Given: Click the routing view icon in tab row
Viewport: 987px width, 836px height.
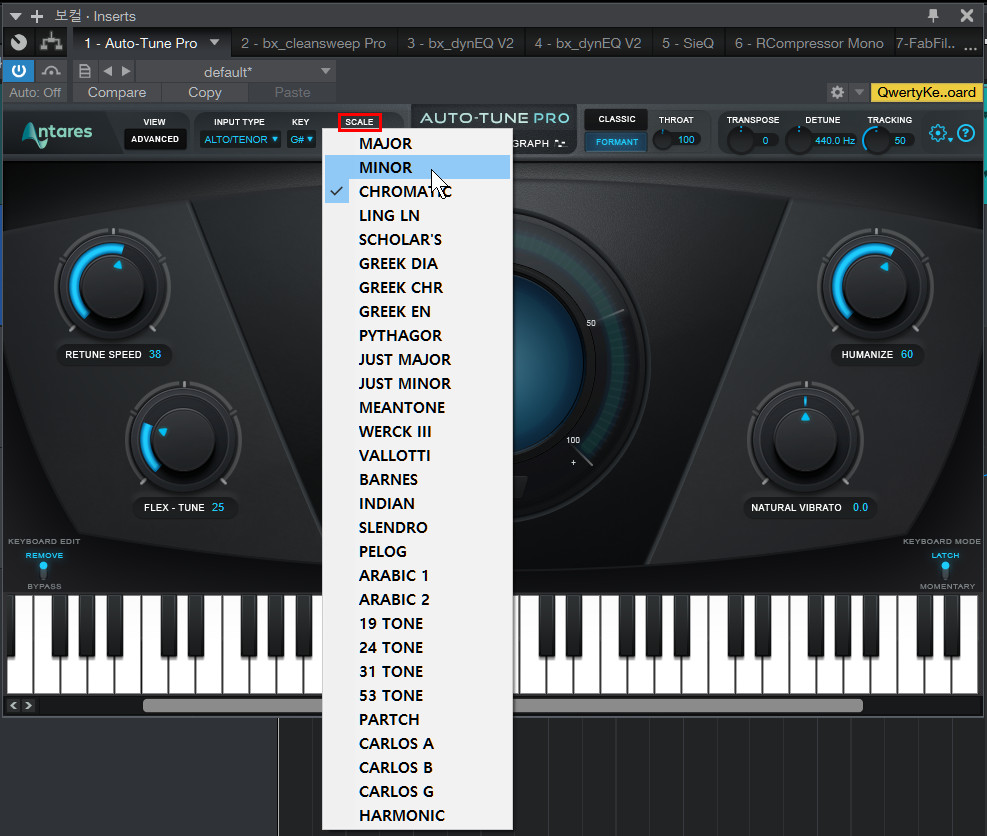Looking at the screenshot, I should 51,43.
